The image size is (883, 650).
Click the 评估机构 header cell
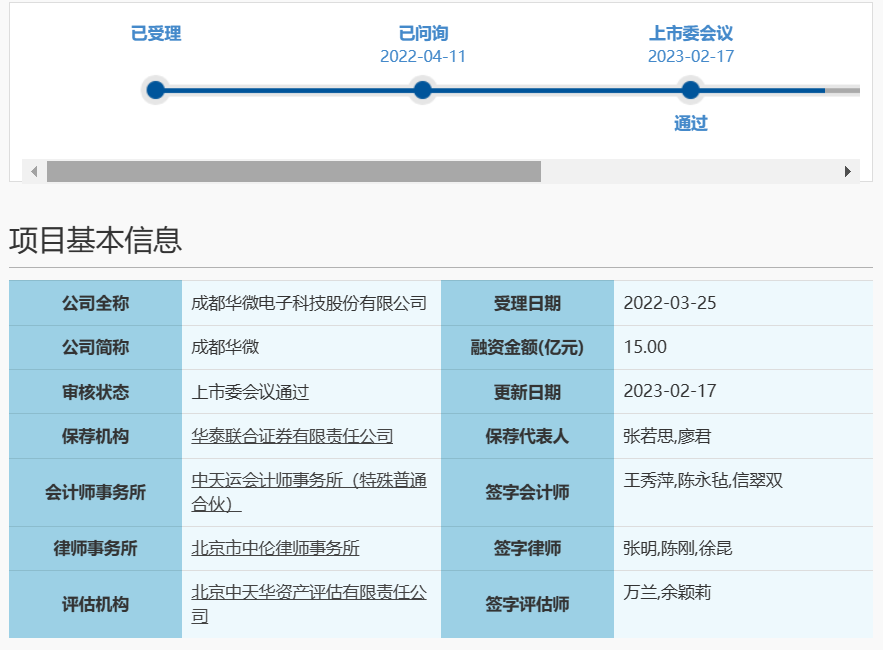(95, 604)
